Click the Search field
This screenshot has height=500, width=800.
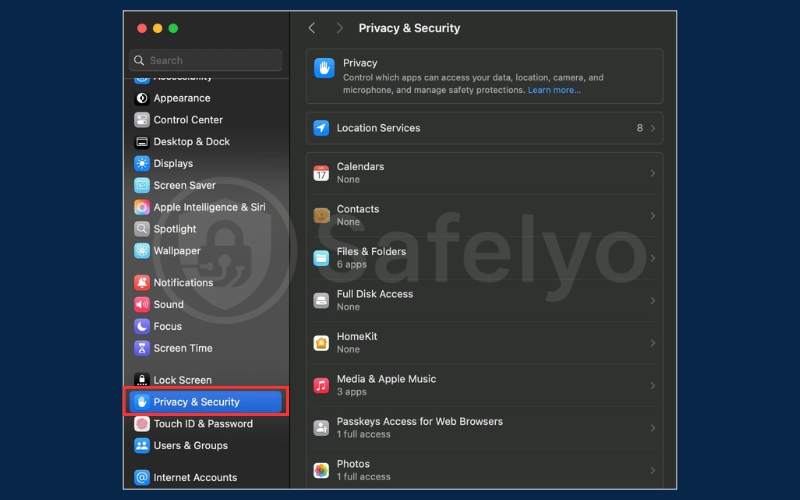pyautogui.click(x=206, y=60)
